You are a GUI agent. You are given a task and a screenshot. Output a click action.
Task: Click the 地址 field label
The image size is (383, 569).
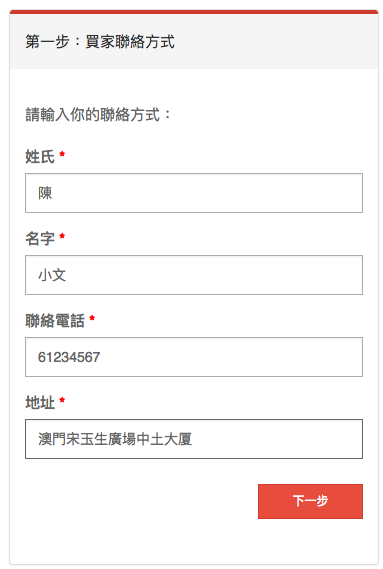click(40, 403)
